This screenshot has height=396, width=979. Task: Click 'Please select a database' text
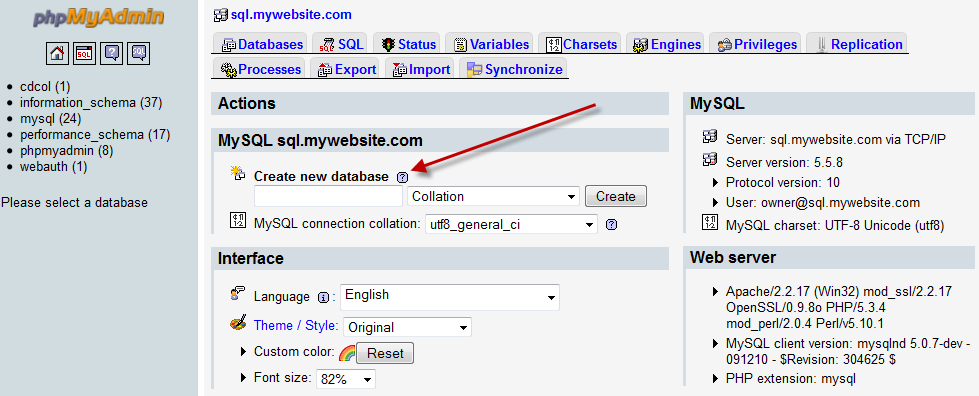tap(74, 202)
